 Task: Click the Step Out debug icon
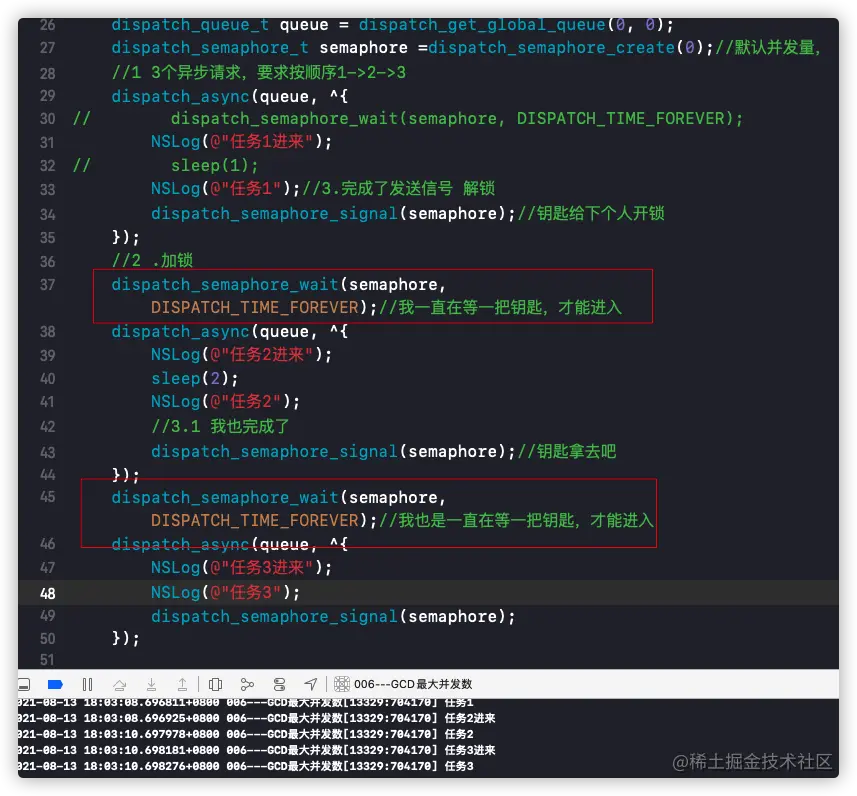click(x=183, y=684)
